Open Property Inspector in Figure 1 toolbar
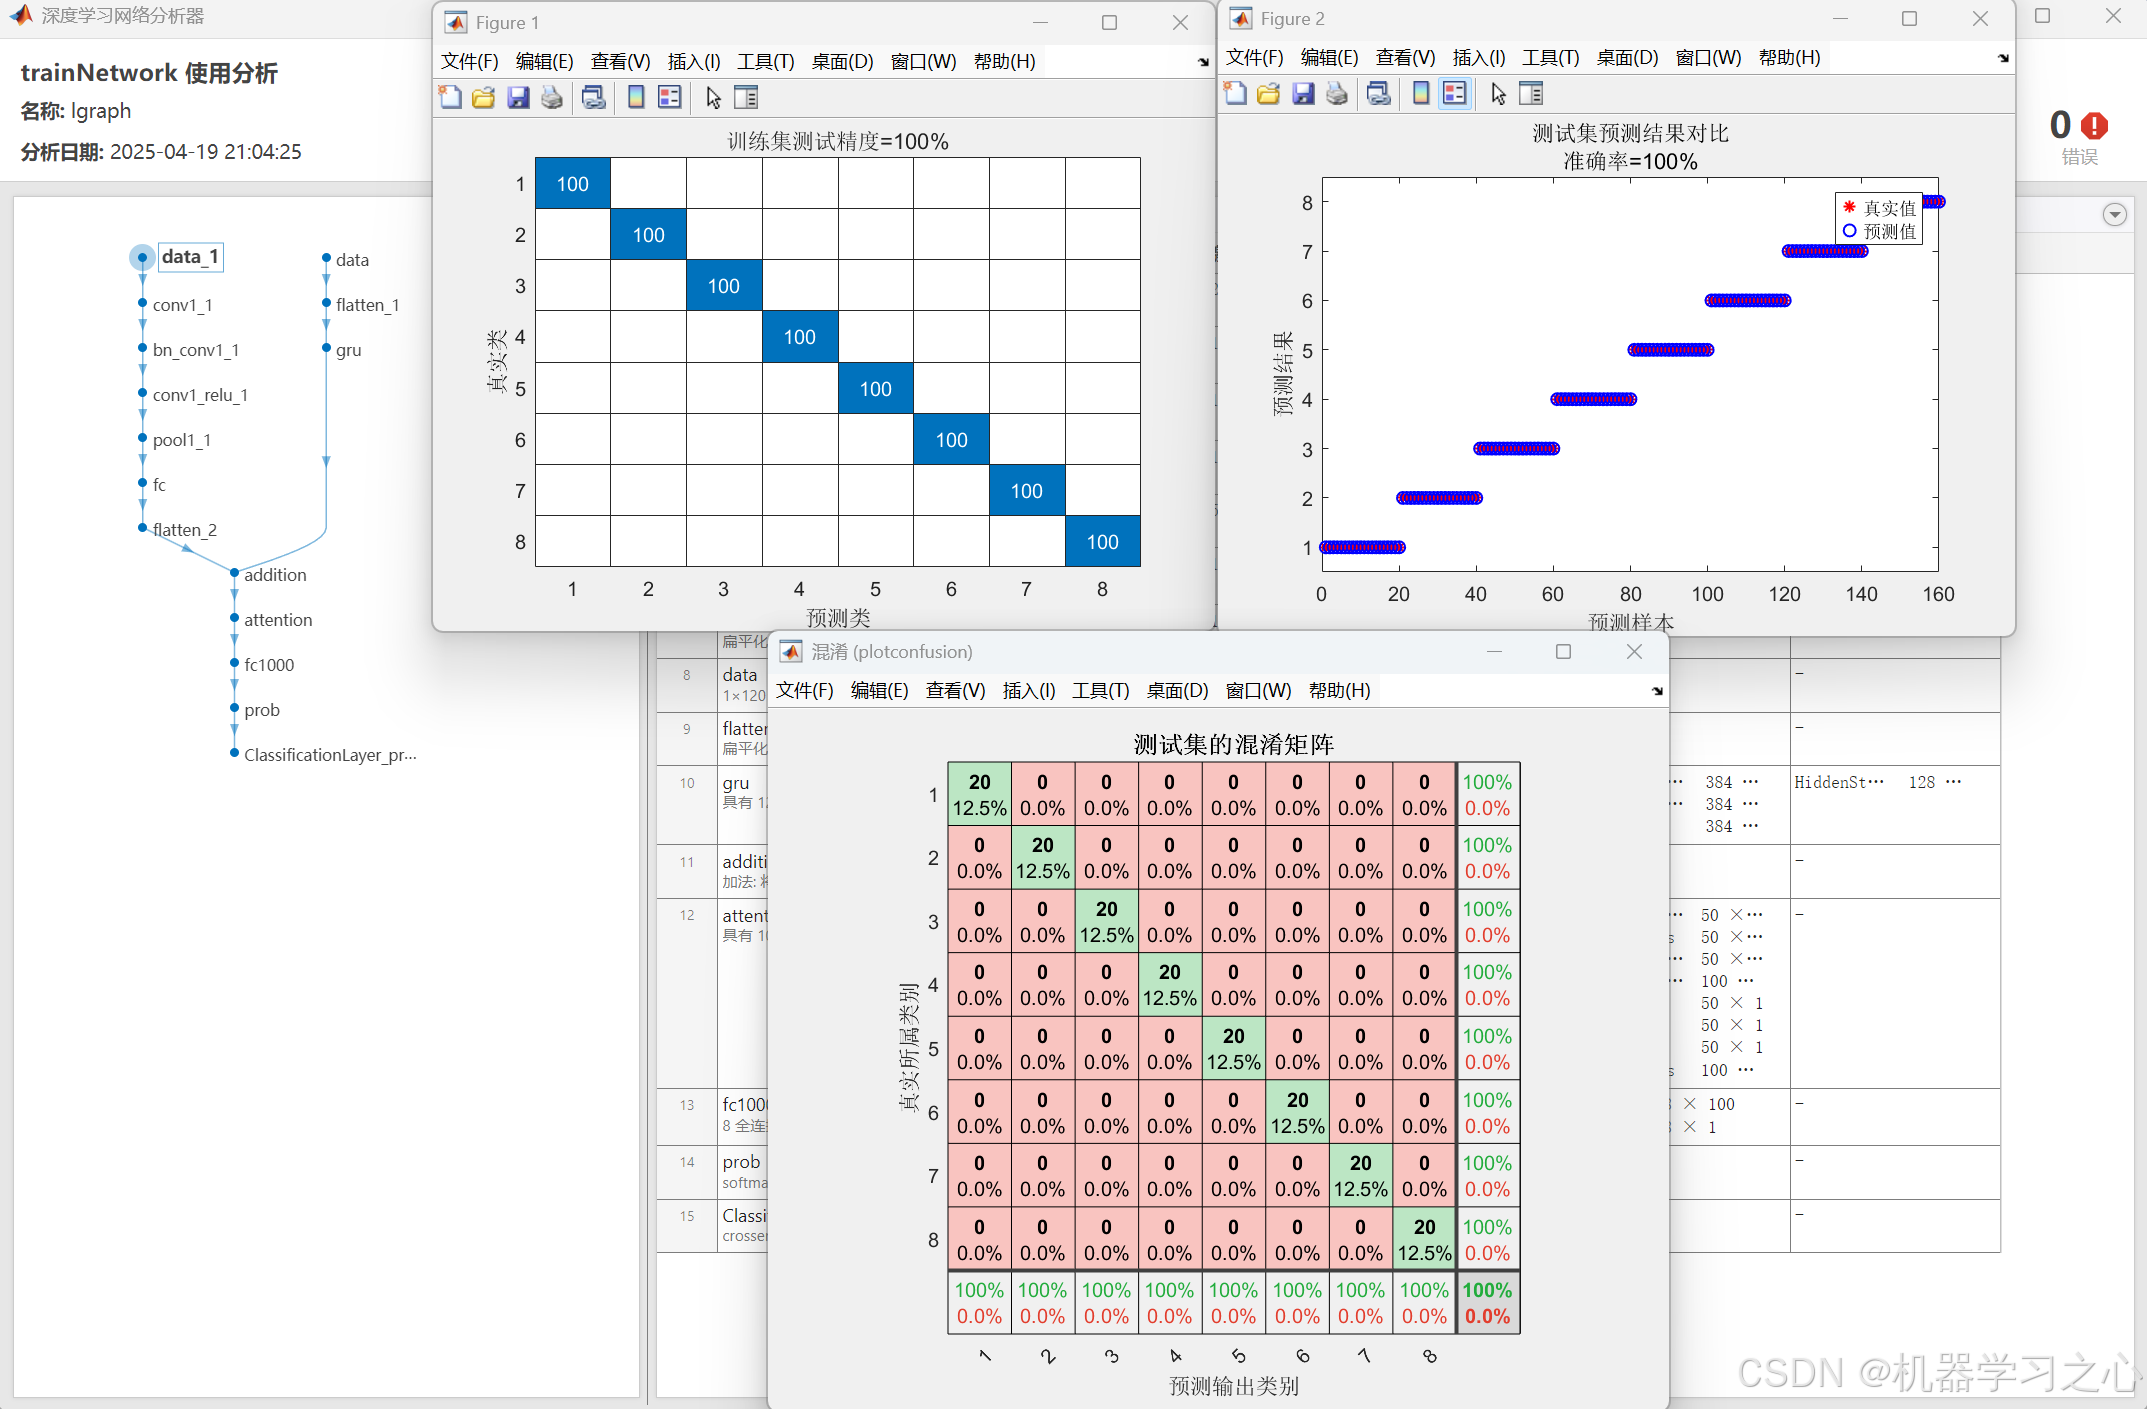The width and height of the screenshot is (2147, 1409). 746,97
